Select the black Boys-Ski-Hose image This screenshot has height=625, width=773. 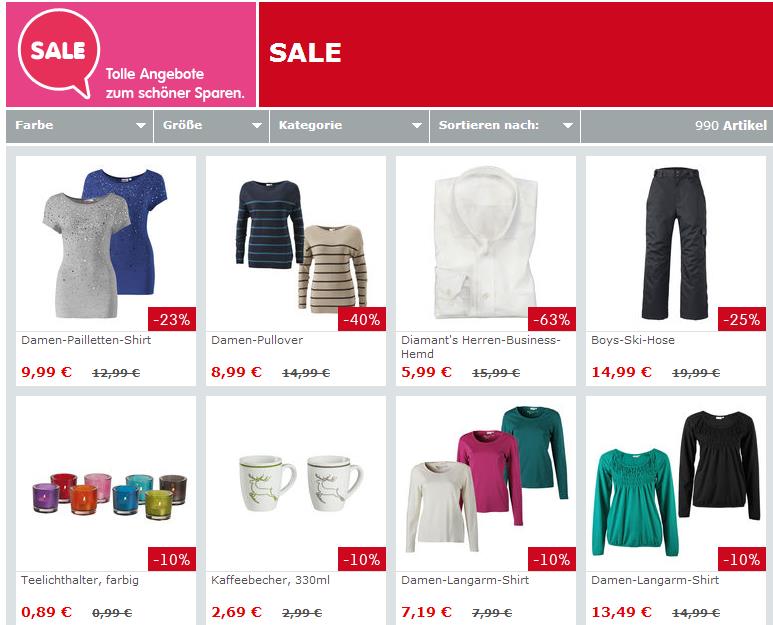[x=676, y=243]
